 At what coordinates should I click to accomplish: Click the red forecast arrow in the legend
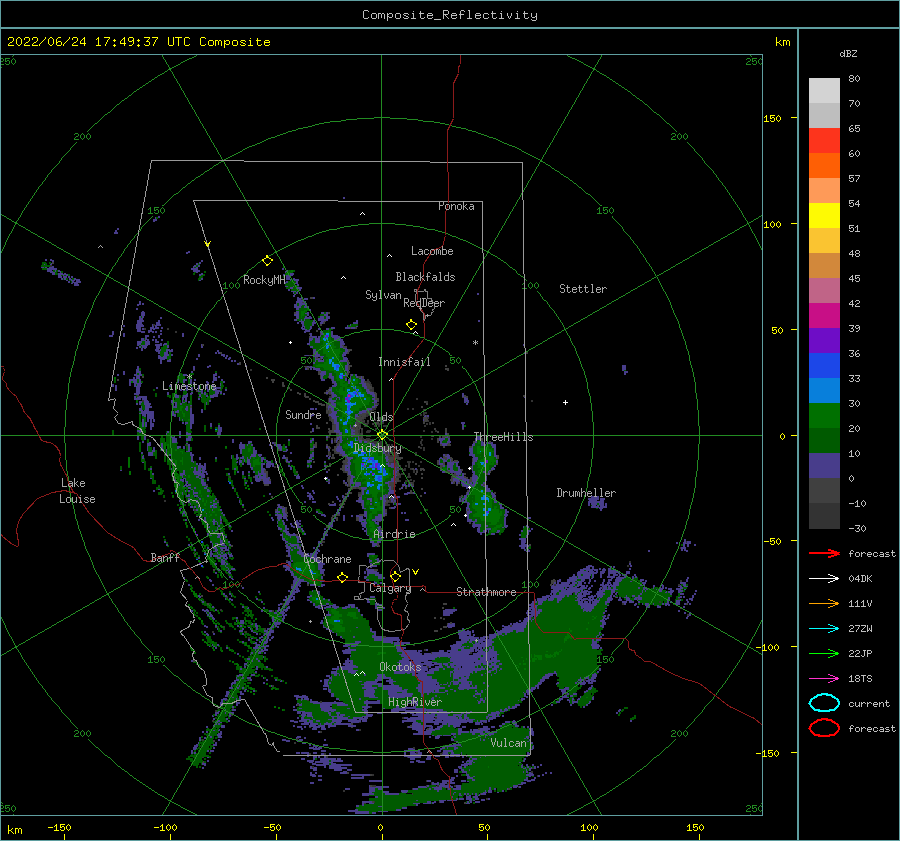point(824,553)
